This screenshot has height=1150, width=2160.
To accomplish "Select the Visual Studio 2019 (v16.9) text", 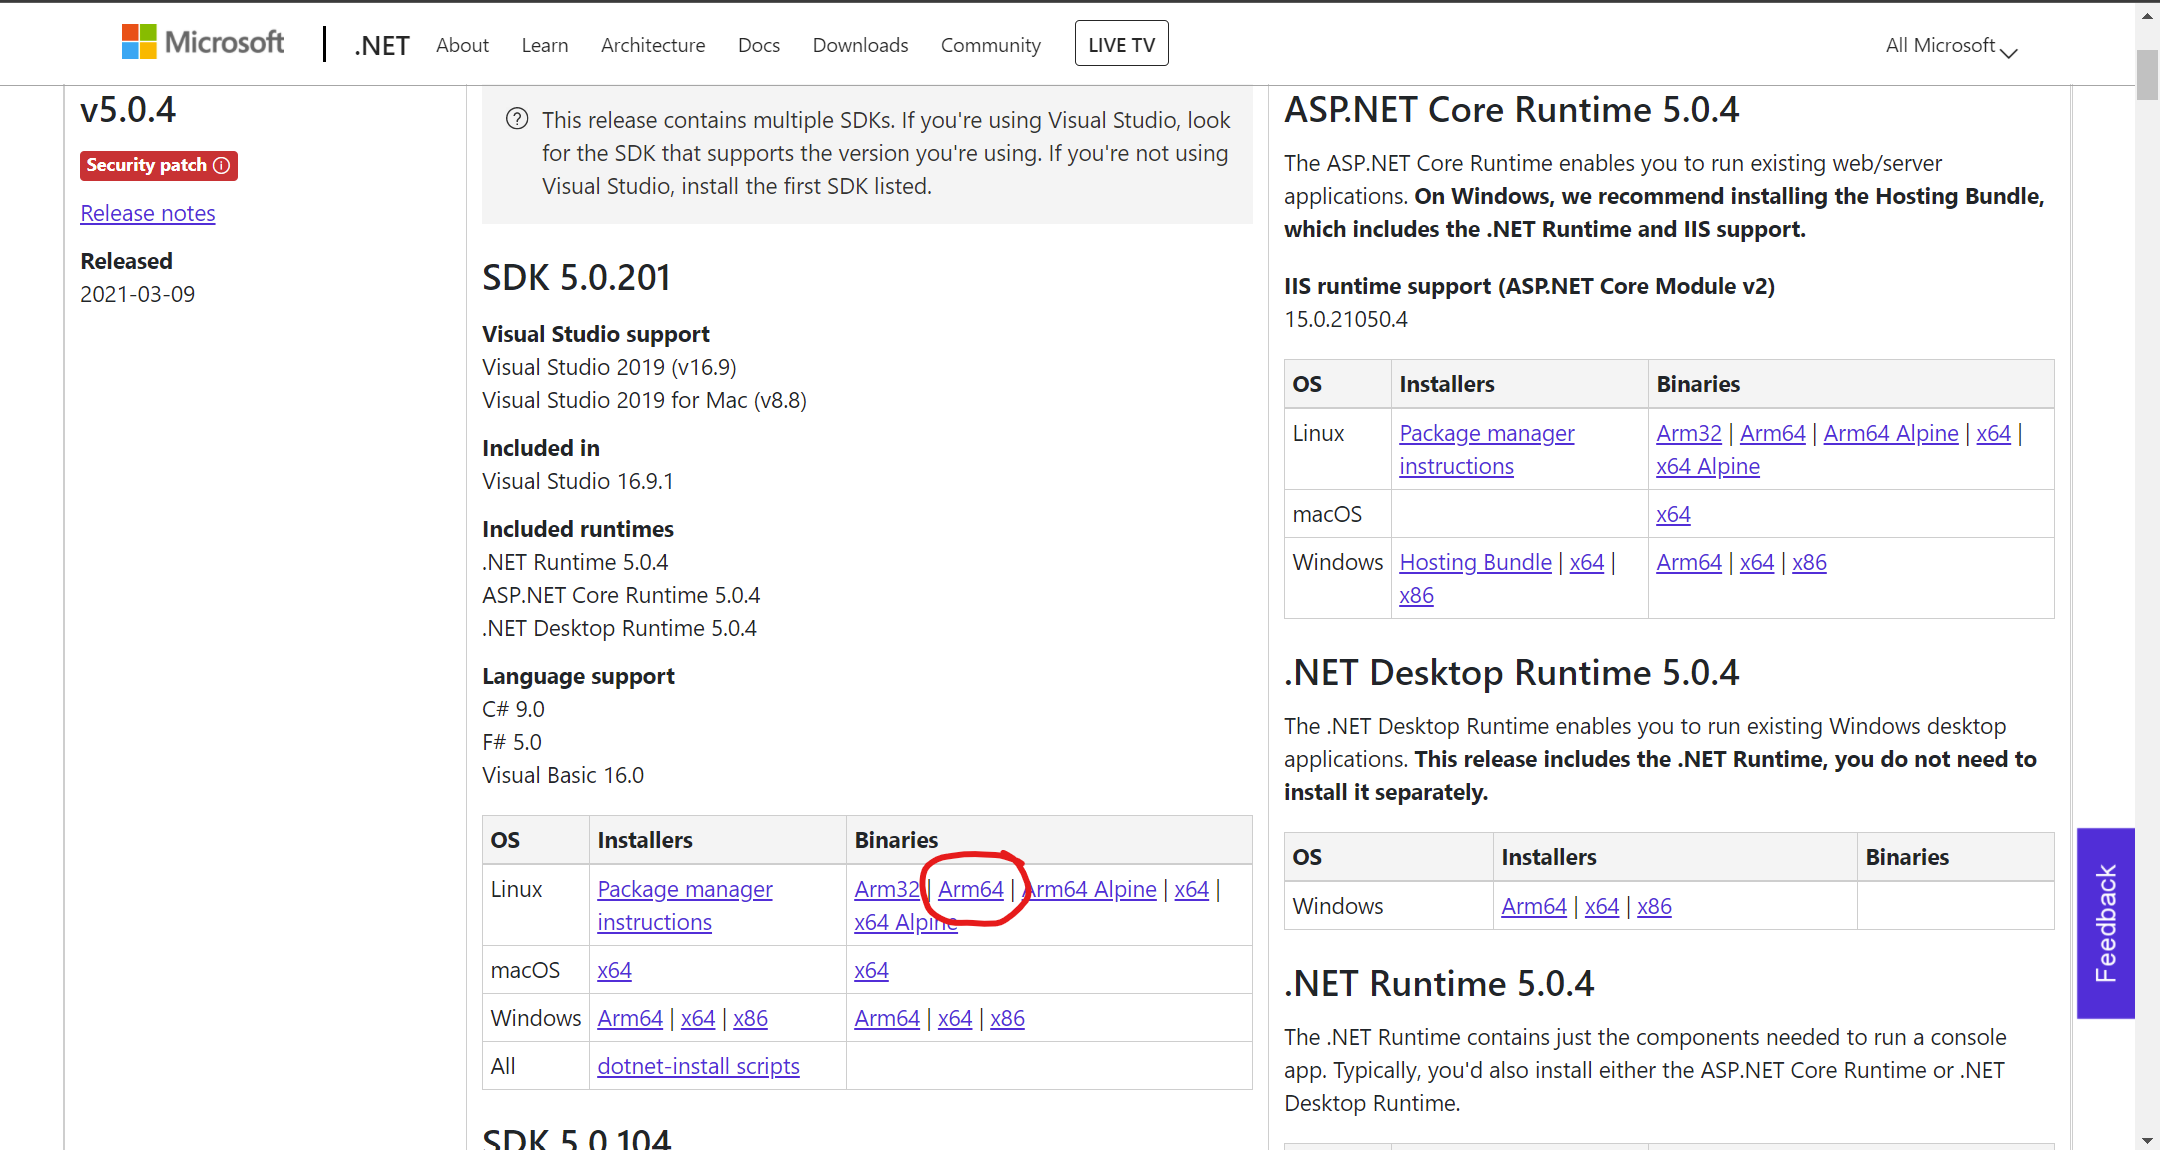I will click(x=609, y=367).
